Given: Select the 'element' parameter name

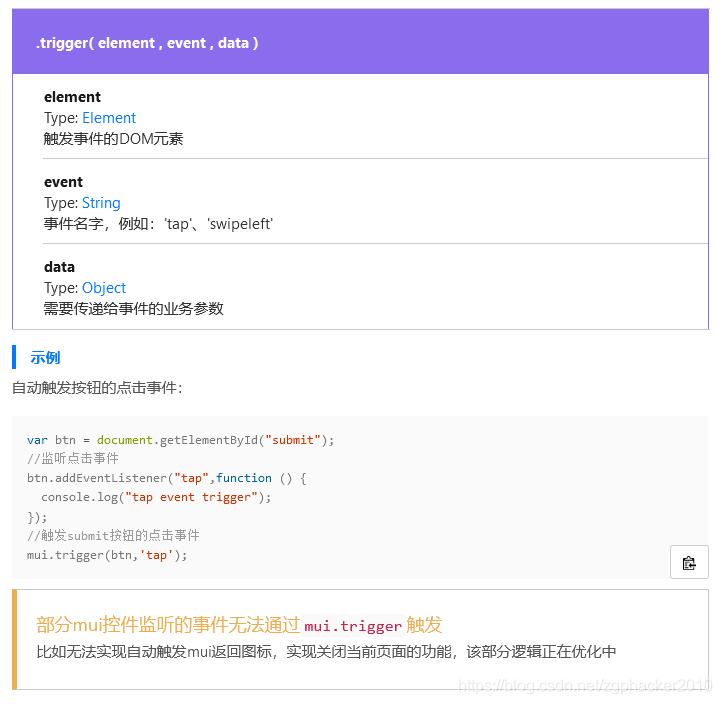Looking at the screenshot, I should pos(72,97).
